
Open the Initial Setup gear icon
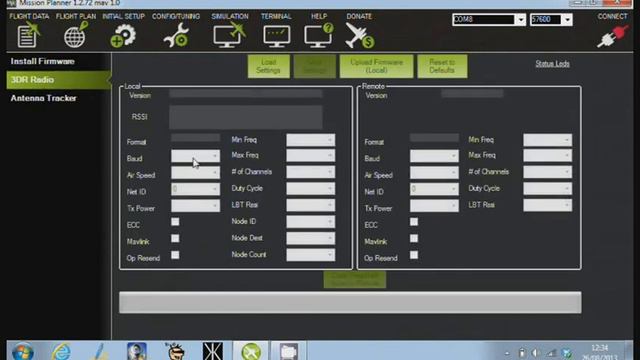coord(123,36)
